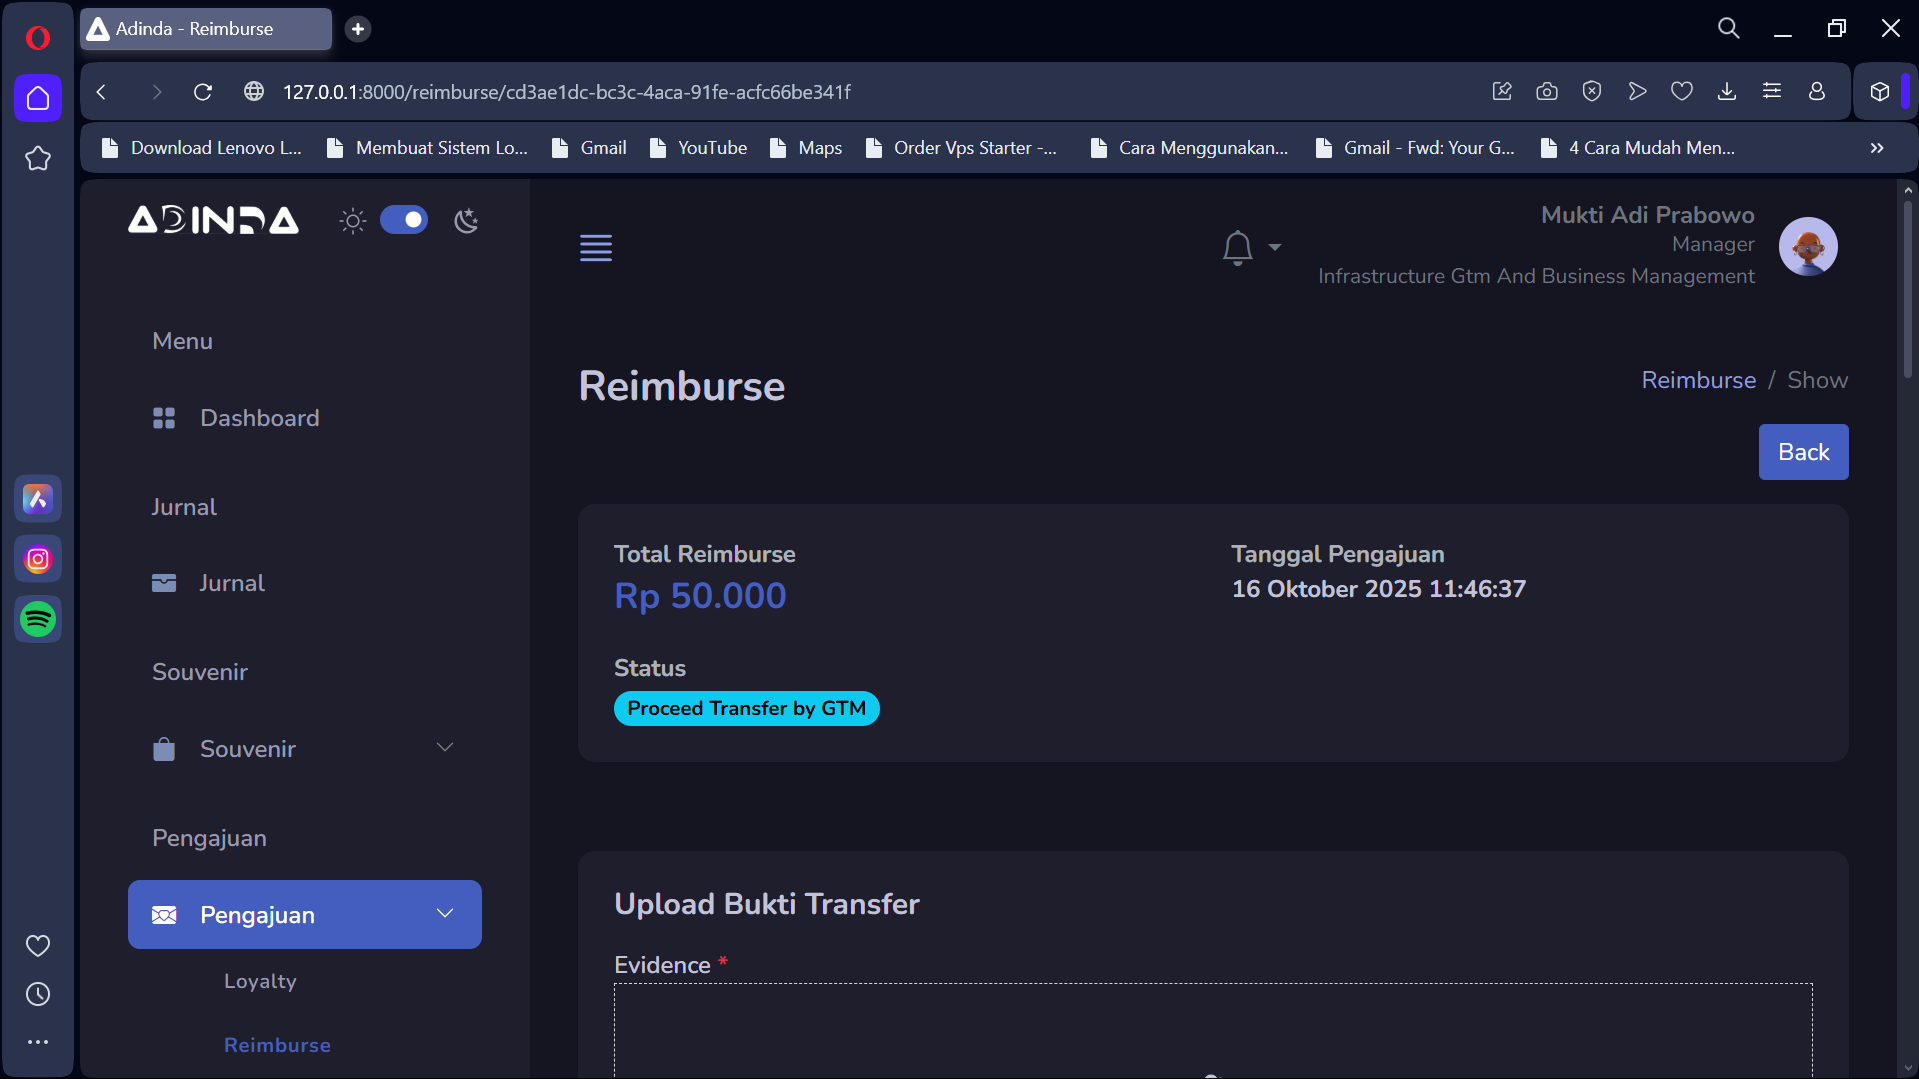Click the browser reload icon
Image resolution: width=1919 pixels, height=1079 pixels.
point(203,92)
